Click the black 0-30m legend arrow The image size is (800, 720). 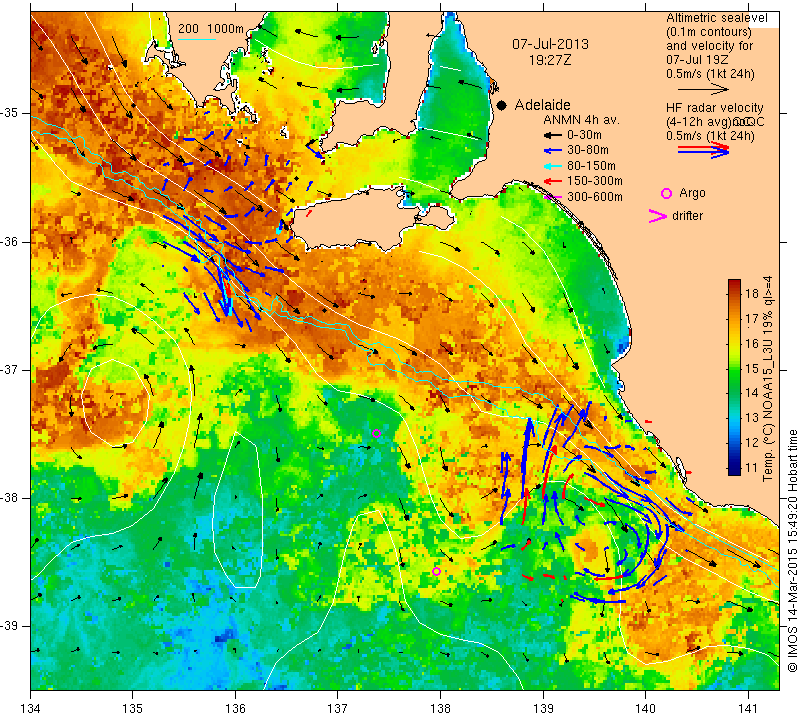(x=552, y=136)
